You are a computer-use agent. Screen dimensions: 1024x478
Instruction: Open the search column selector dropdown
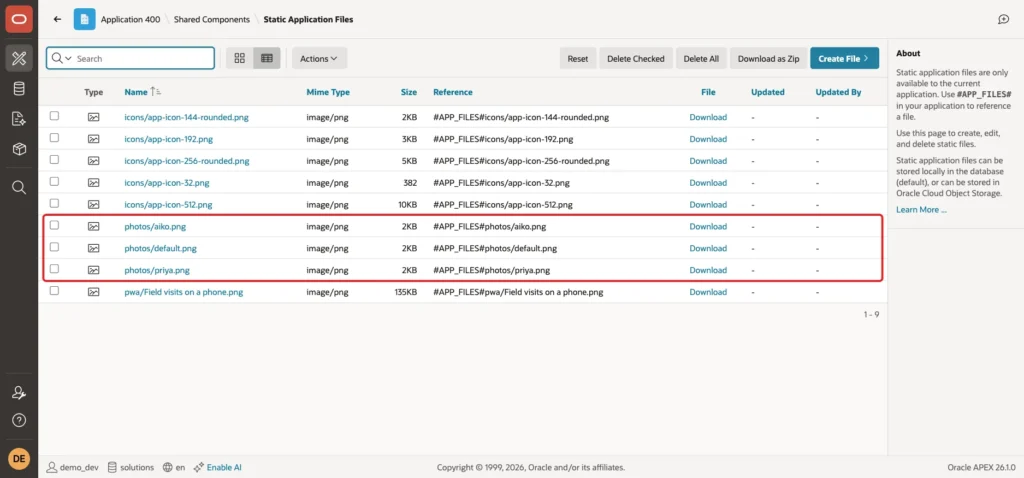(x=61, y=58)
